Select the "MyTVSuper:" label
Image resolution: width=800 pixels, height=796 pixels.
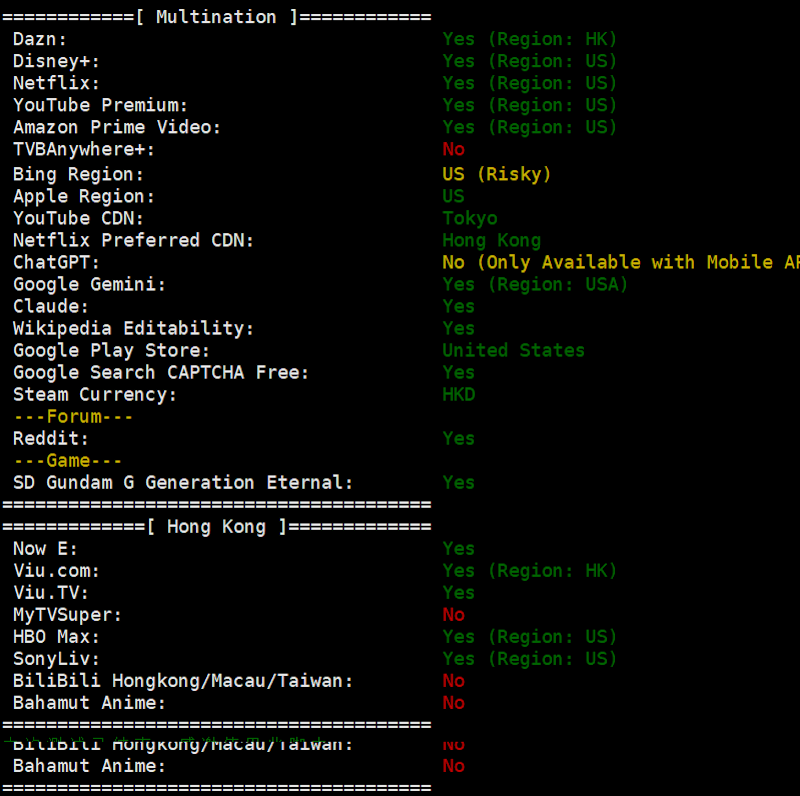click(67, 615)
